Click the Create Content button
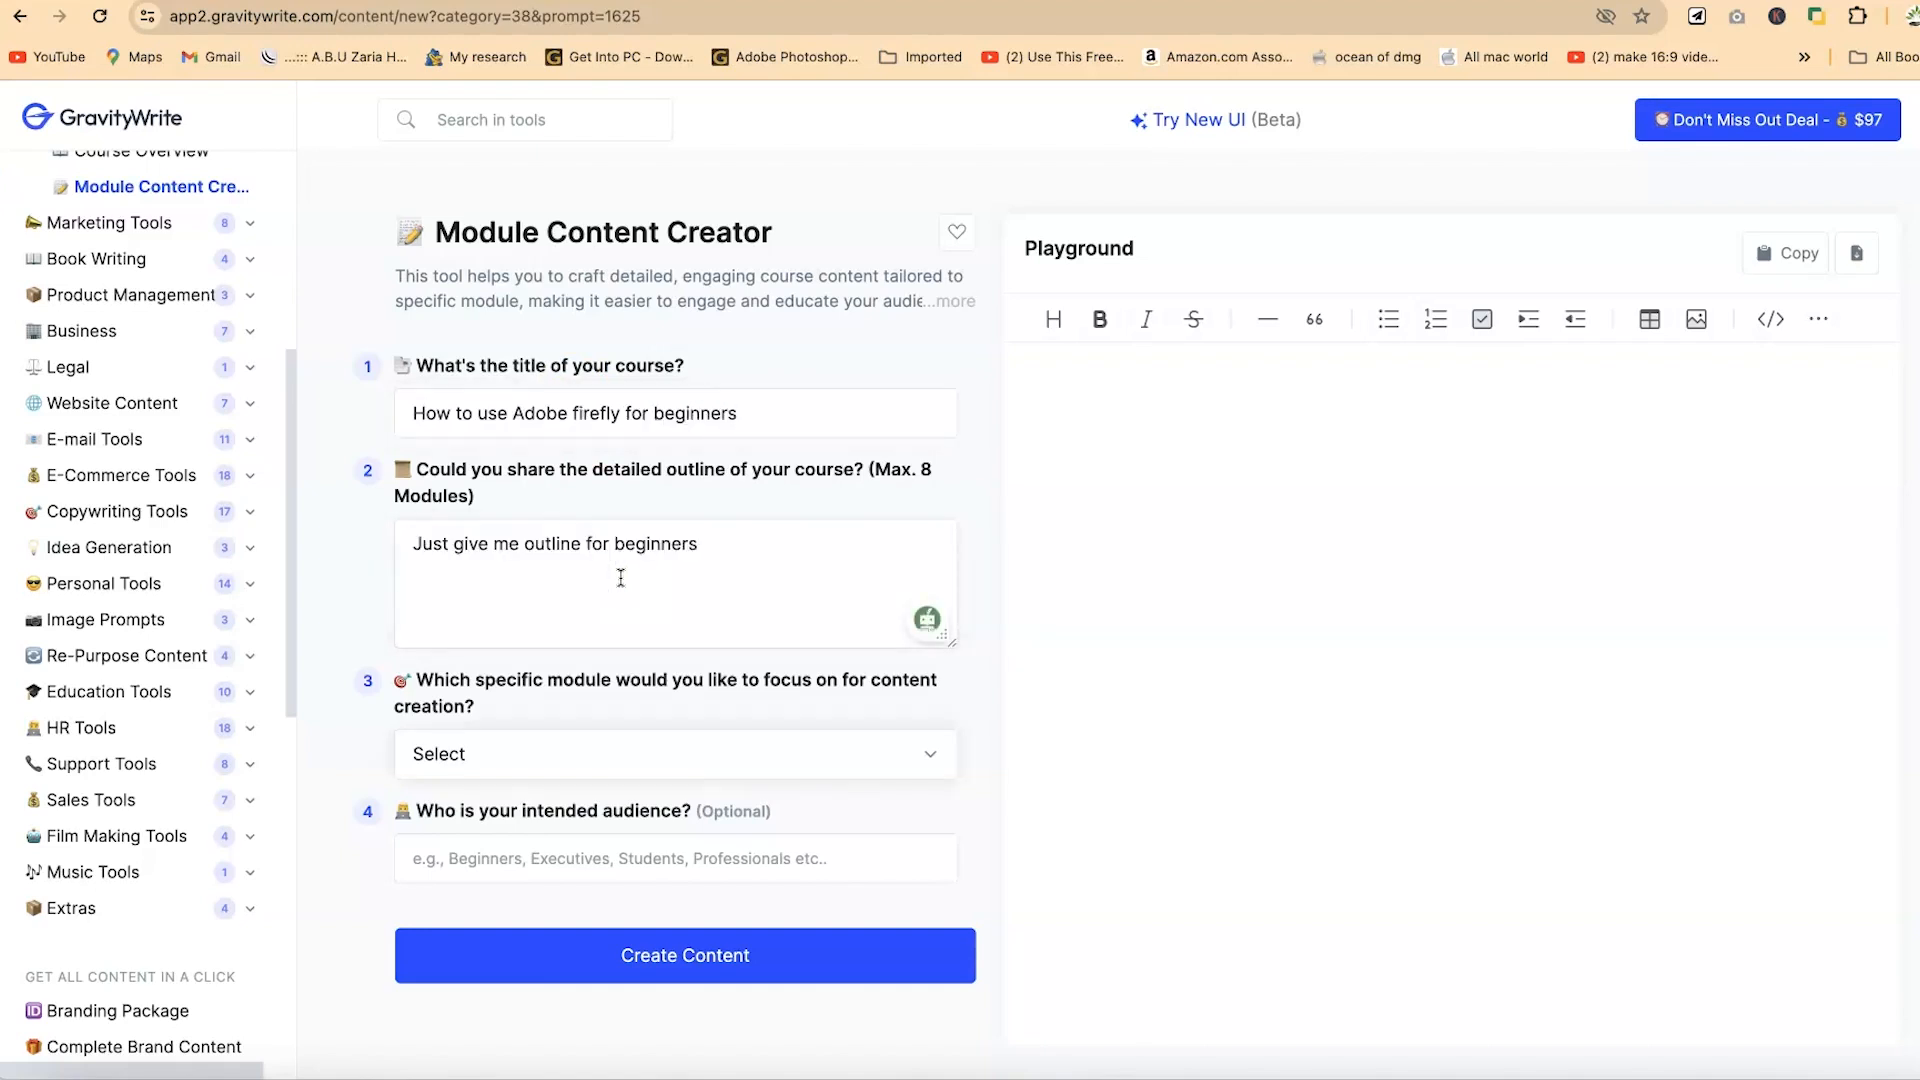 (685, 955)
